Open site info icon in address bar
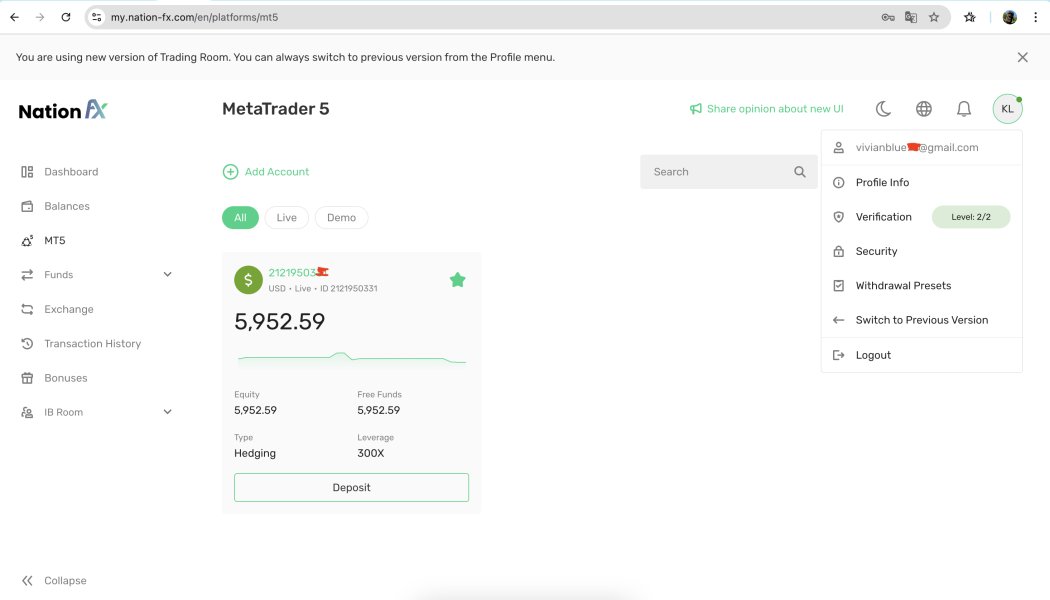 point(97,17)
